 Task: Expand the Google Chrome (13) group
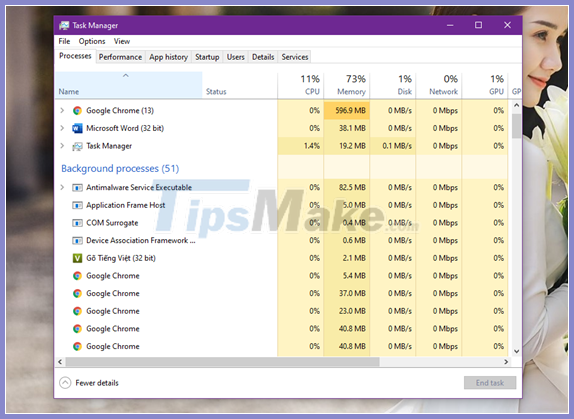[x=62, y=111]
